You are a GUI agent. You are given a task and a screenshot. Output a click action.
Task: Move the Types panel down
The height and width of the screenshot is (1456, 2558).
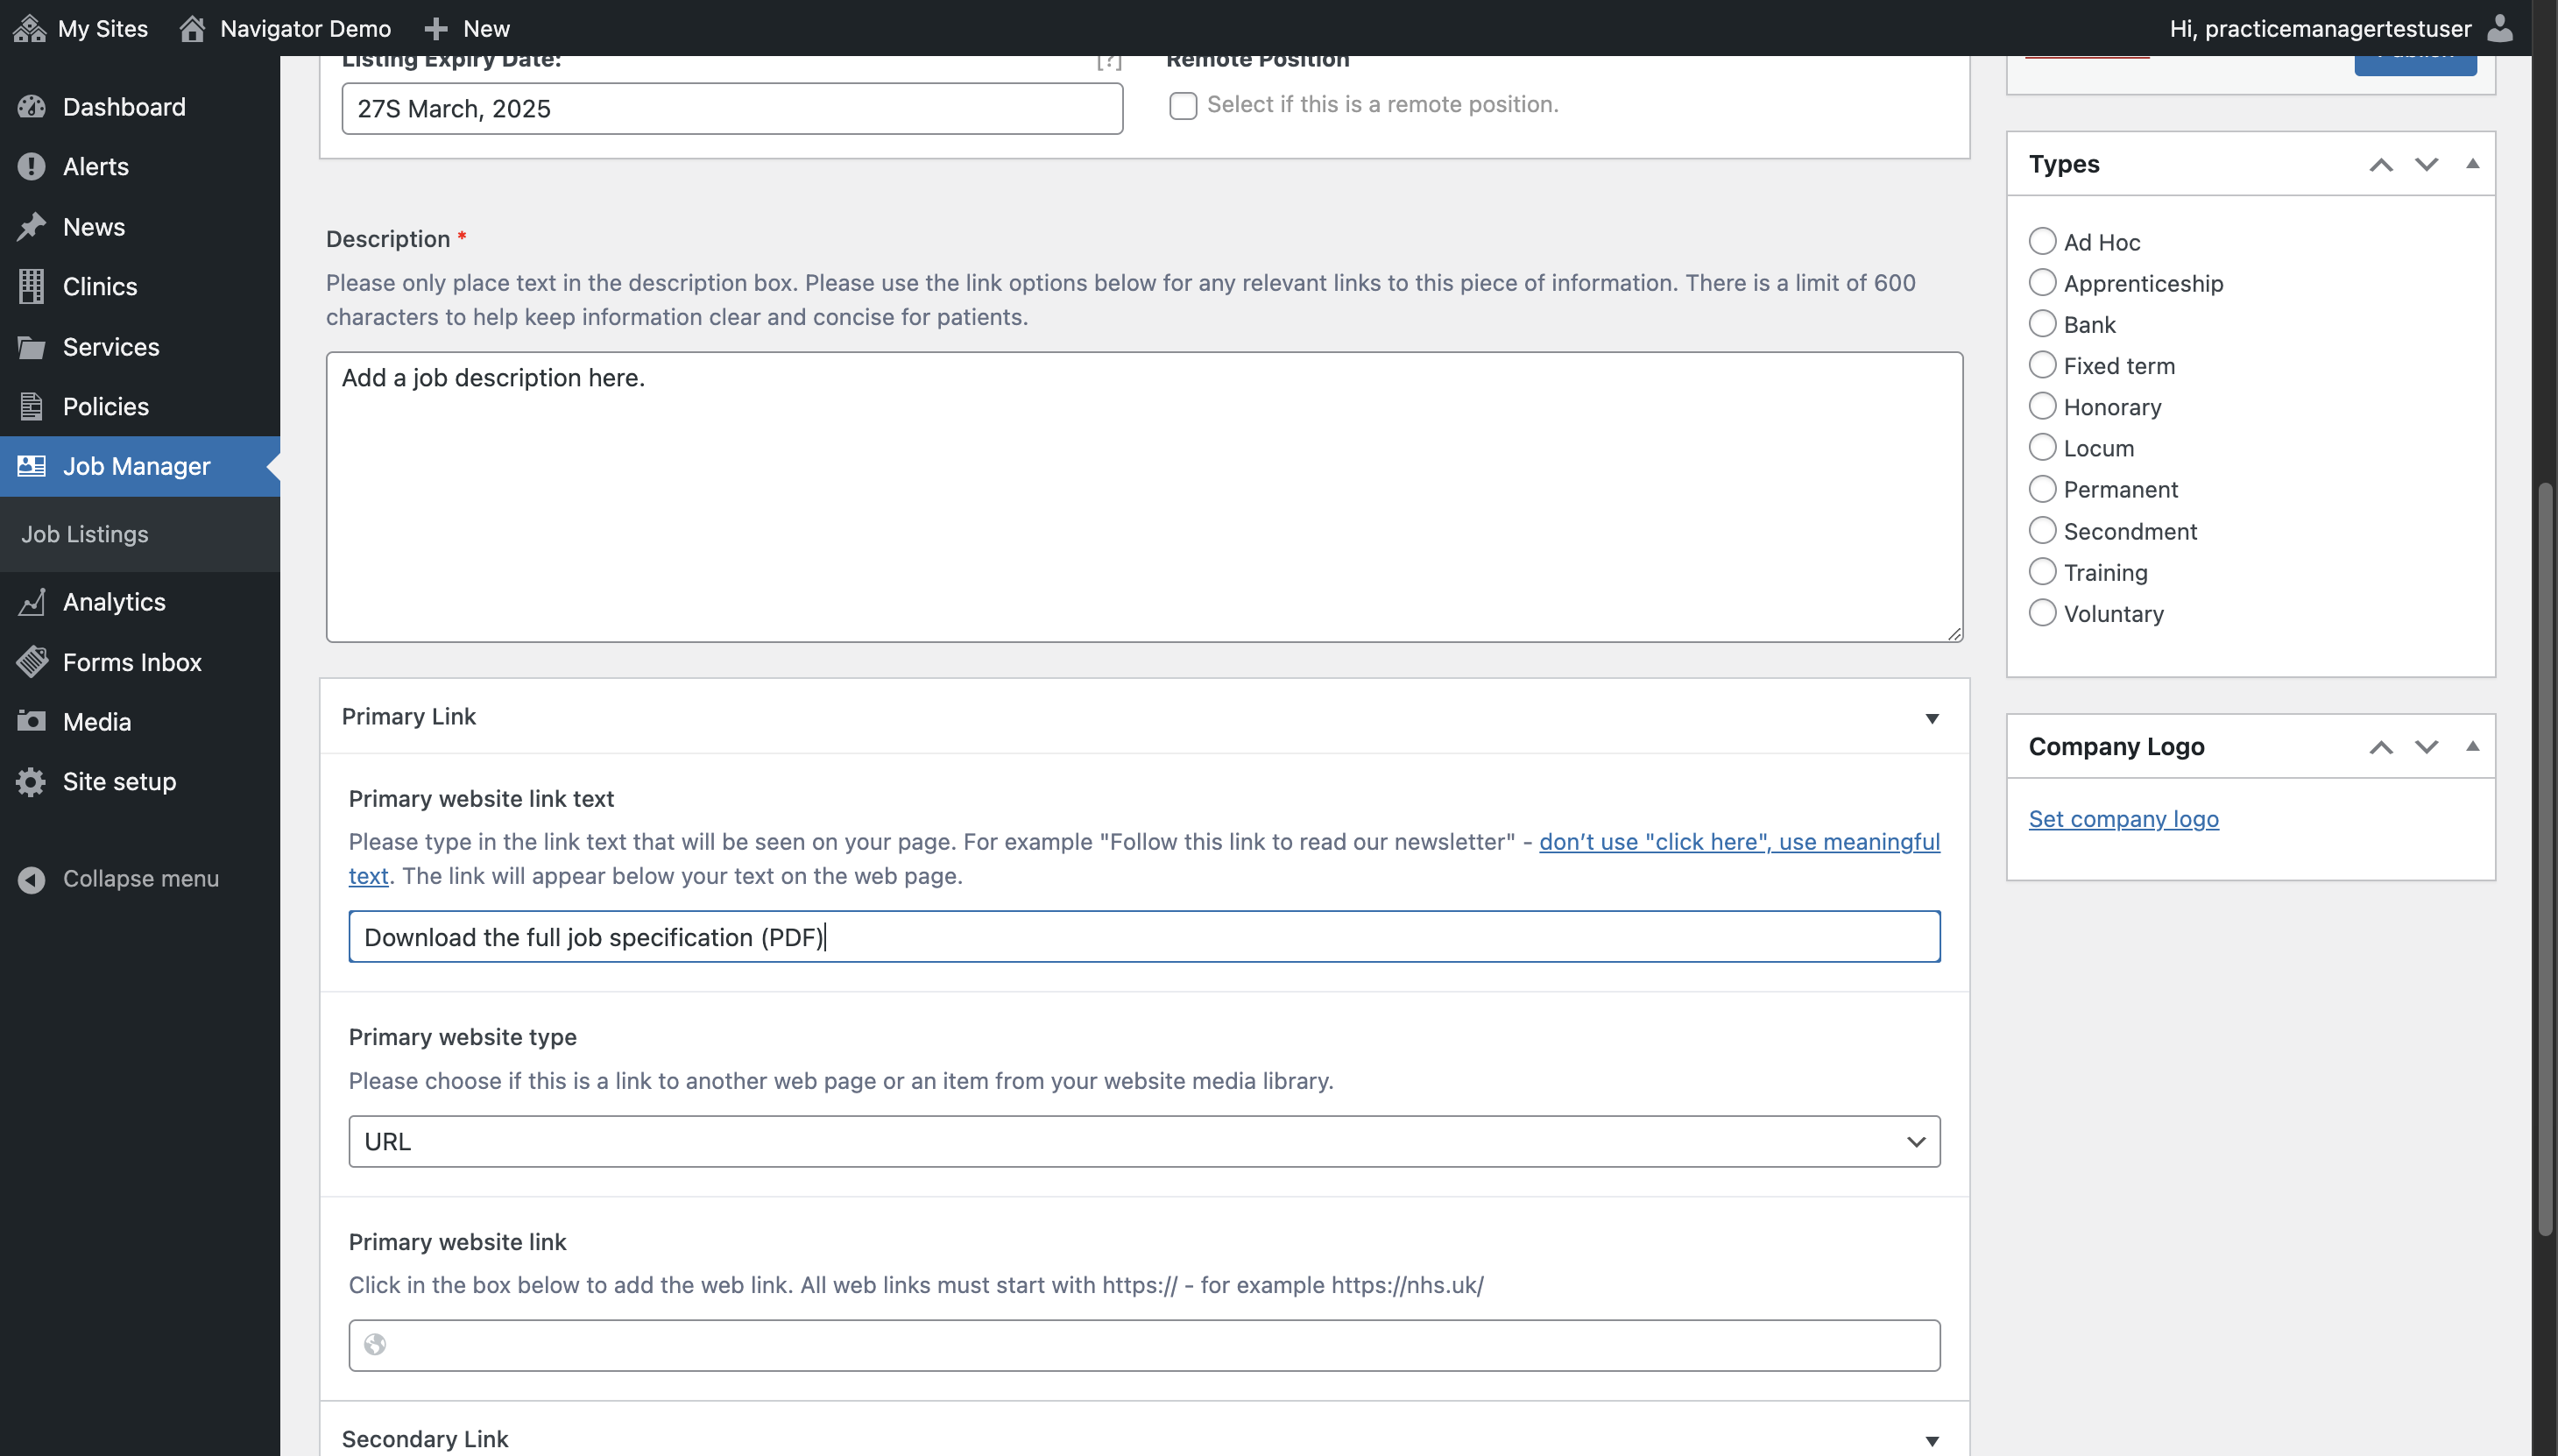[x=2427, y=165]
